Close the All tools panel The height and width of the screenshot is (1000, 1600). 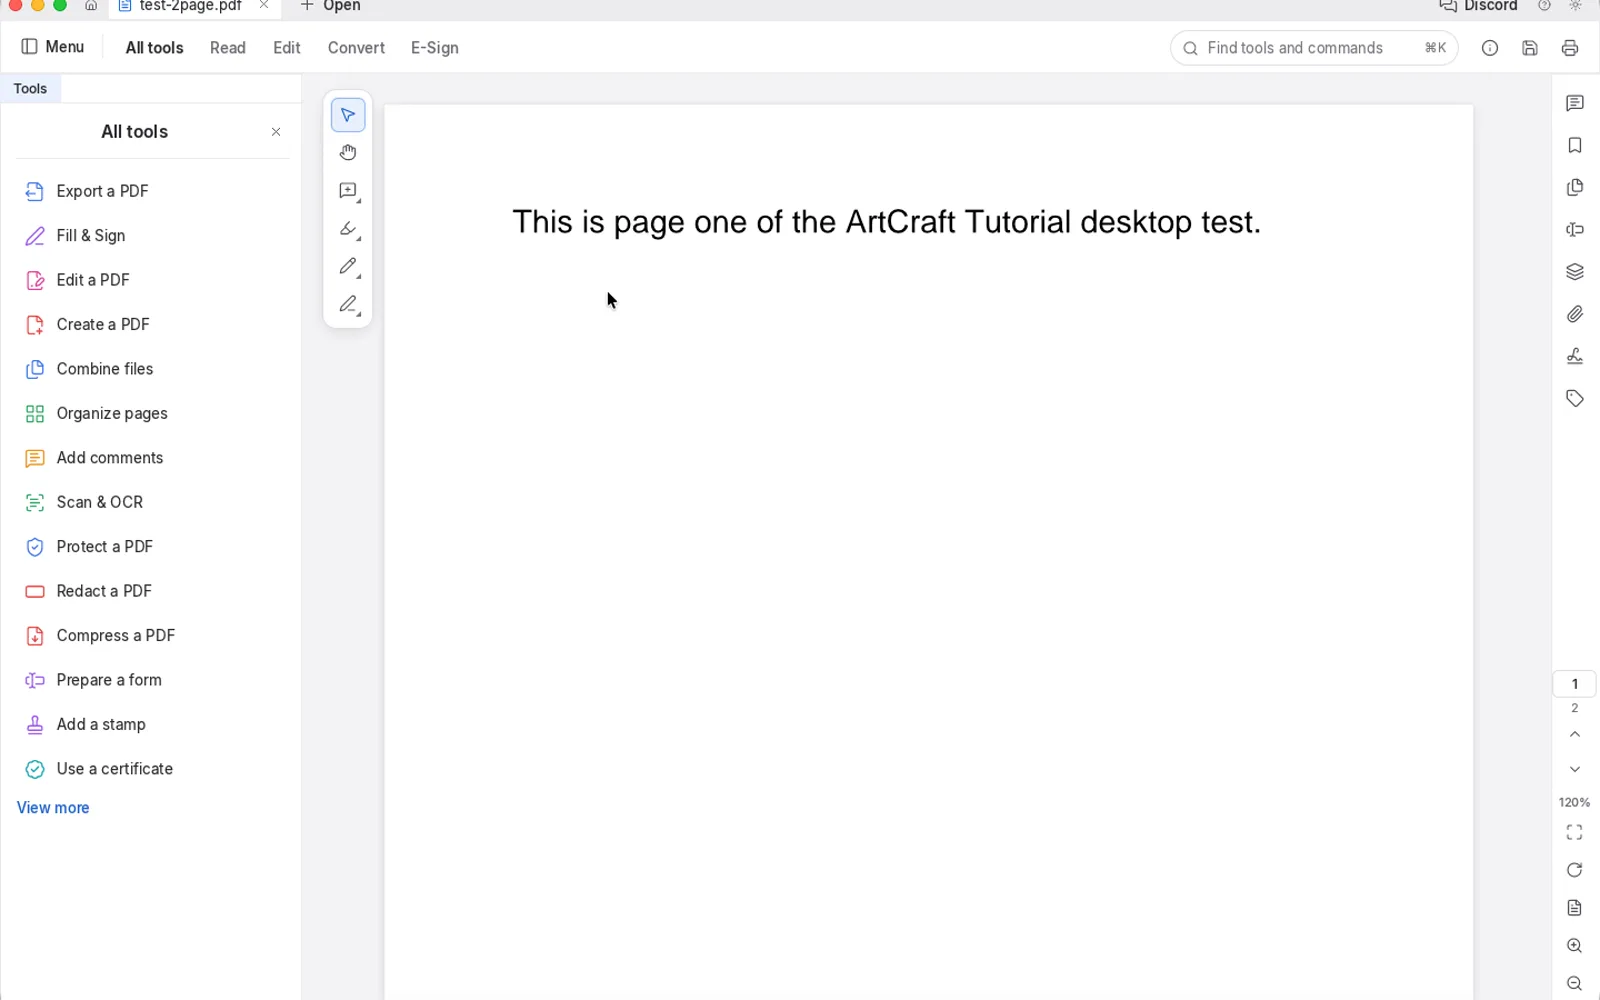click(x=276, y=132)
